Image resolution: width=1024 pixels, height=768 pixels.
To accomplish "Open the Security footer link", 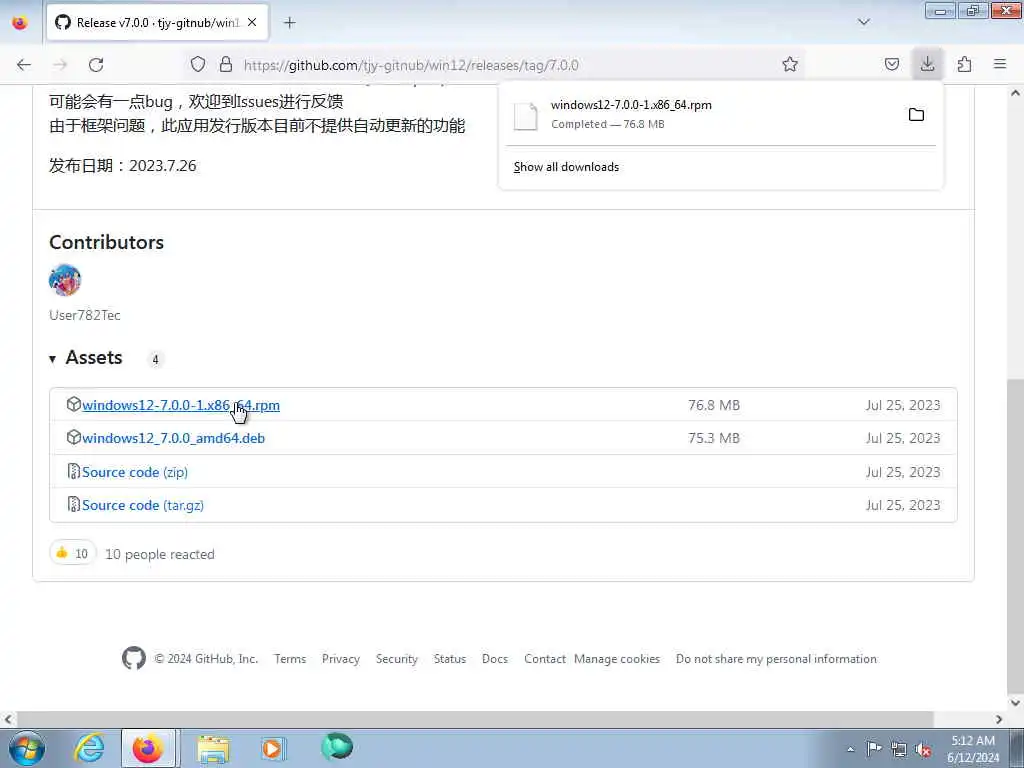I will [x=396, y=659].
